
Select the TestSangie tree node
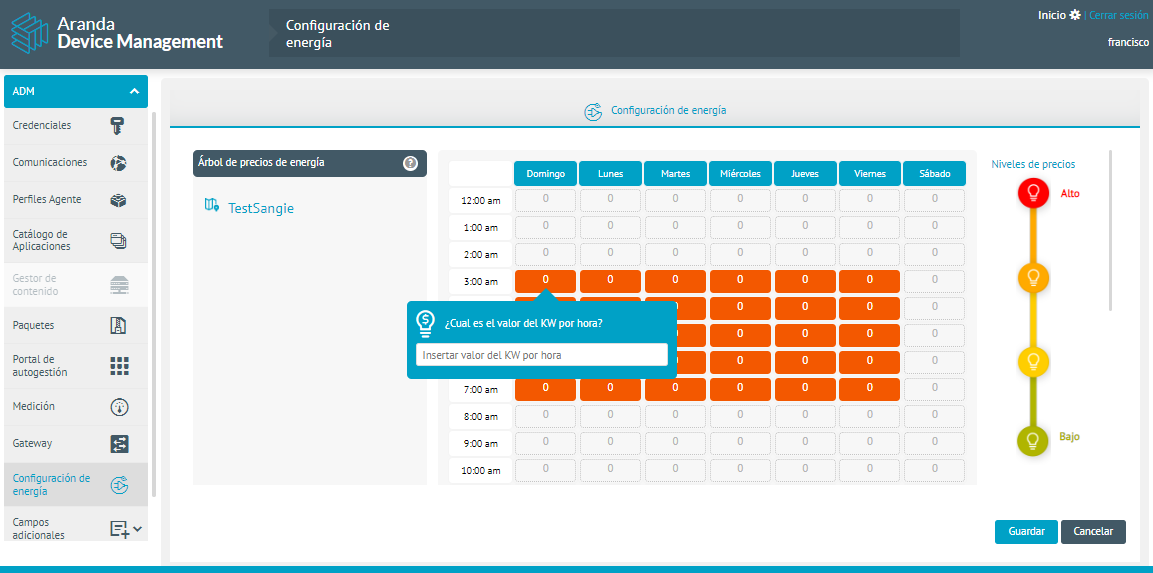[261, 208]
